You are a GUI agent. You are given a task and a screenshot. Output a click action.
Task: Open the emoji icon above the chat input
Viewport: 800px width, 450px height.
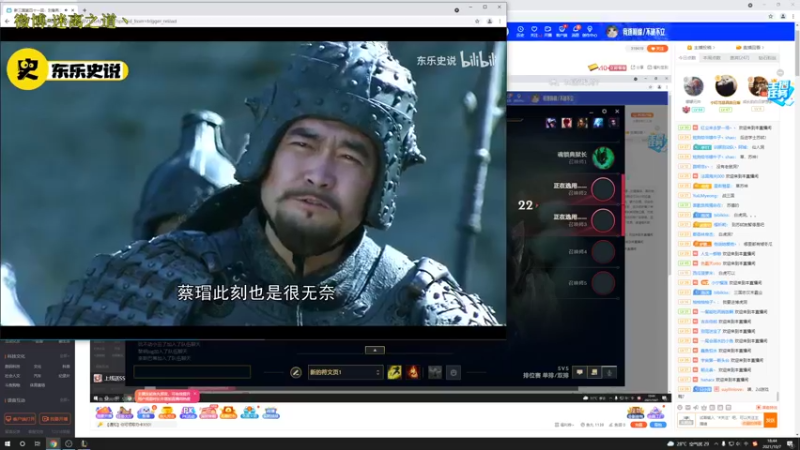click(x=680, y=408)
